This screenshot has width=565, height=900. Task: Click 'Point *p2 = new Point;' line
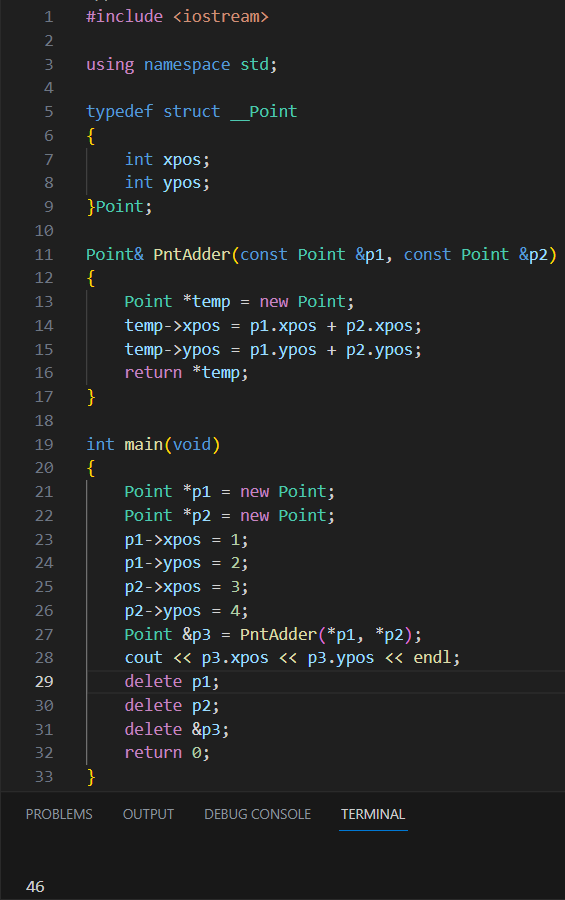pos(230,515)
